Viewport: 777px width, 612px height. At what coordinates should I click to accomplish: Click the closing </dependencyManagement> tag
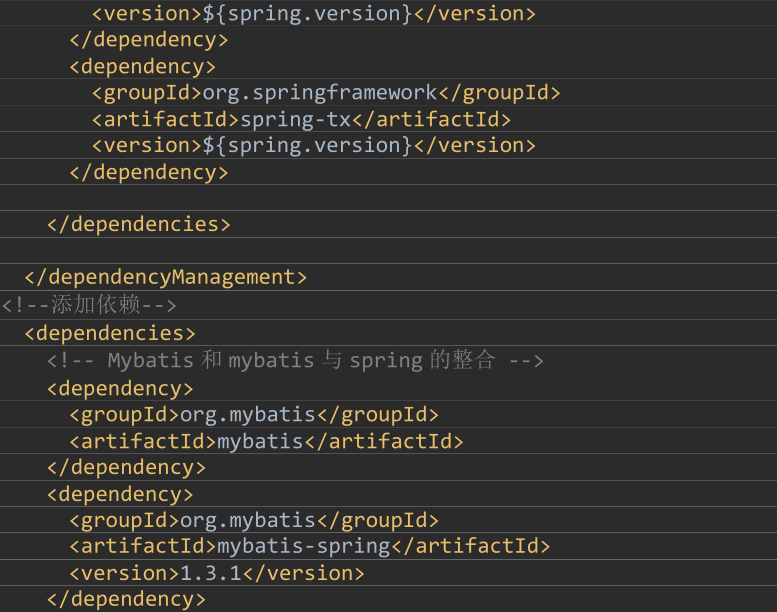166,277
